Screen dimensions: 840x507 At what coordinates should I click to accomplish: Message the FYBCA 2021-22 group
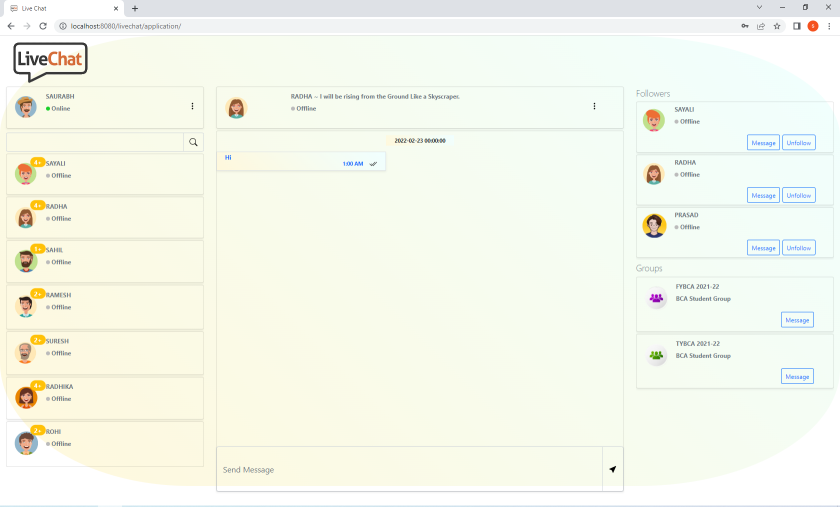pyautogui.click(x=797, y=320)
